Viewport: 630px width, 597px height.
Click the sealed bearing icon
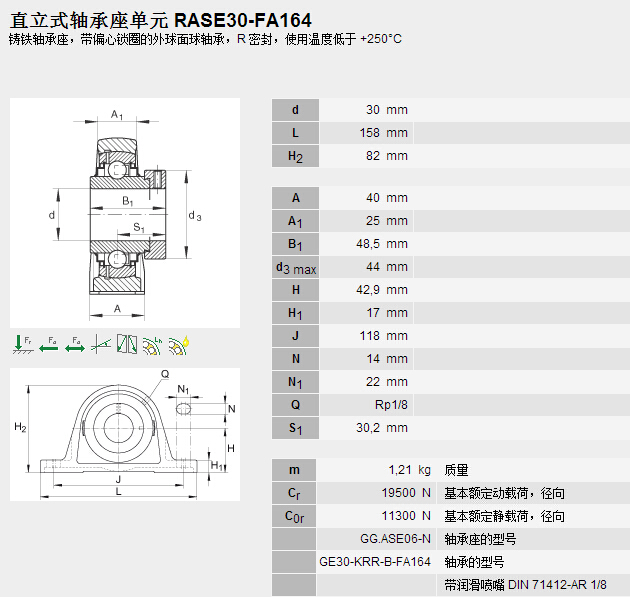coord(126,343)
